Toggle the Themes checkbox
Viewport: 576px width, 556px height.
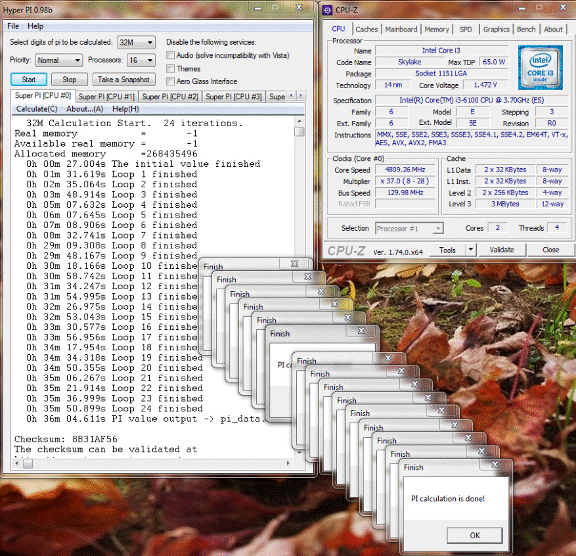(170, 69)
